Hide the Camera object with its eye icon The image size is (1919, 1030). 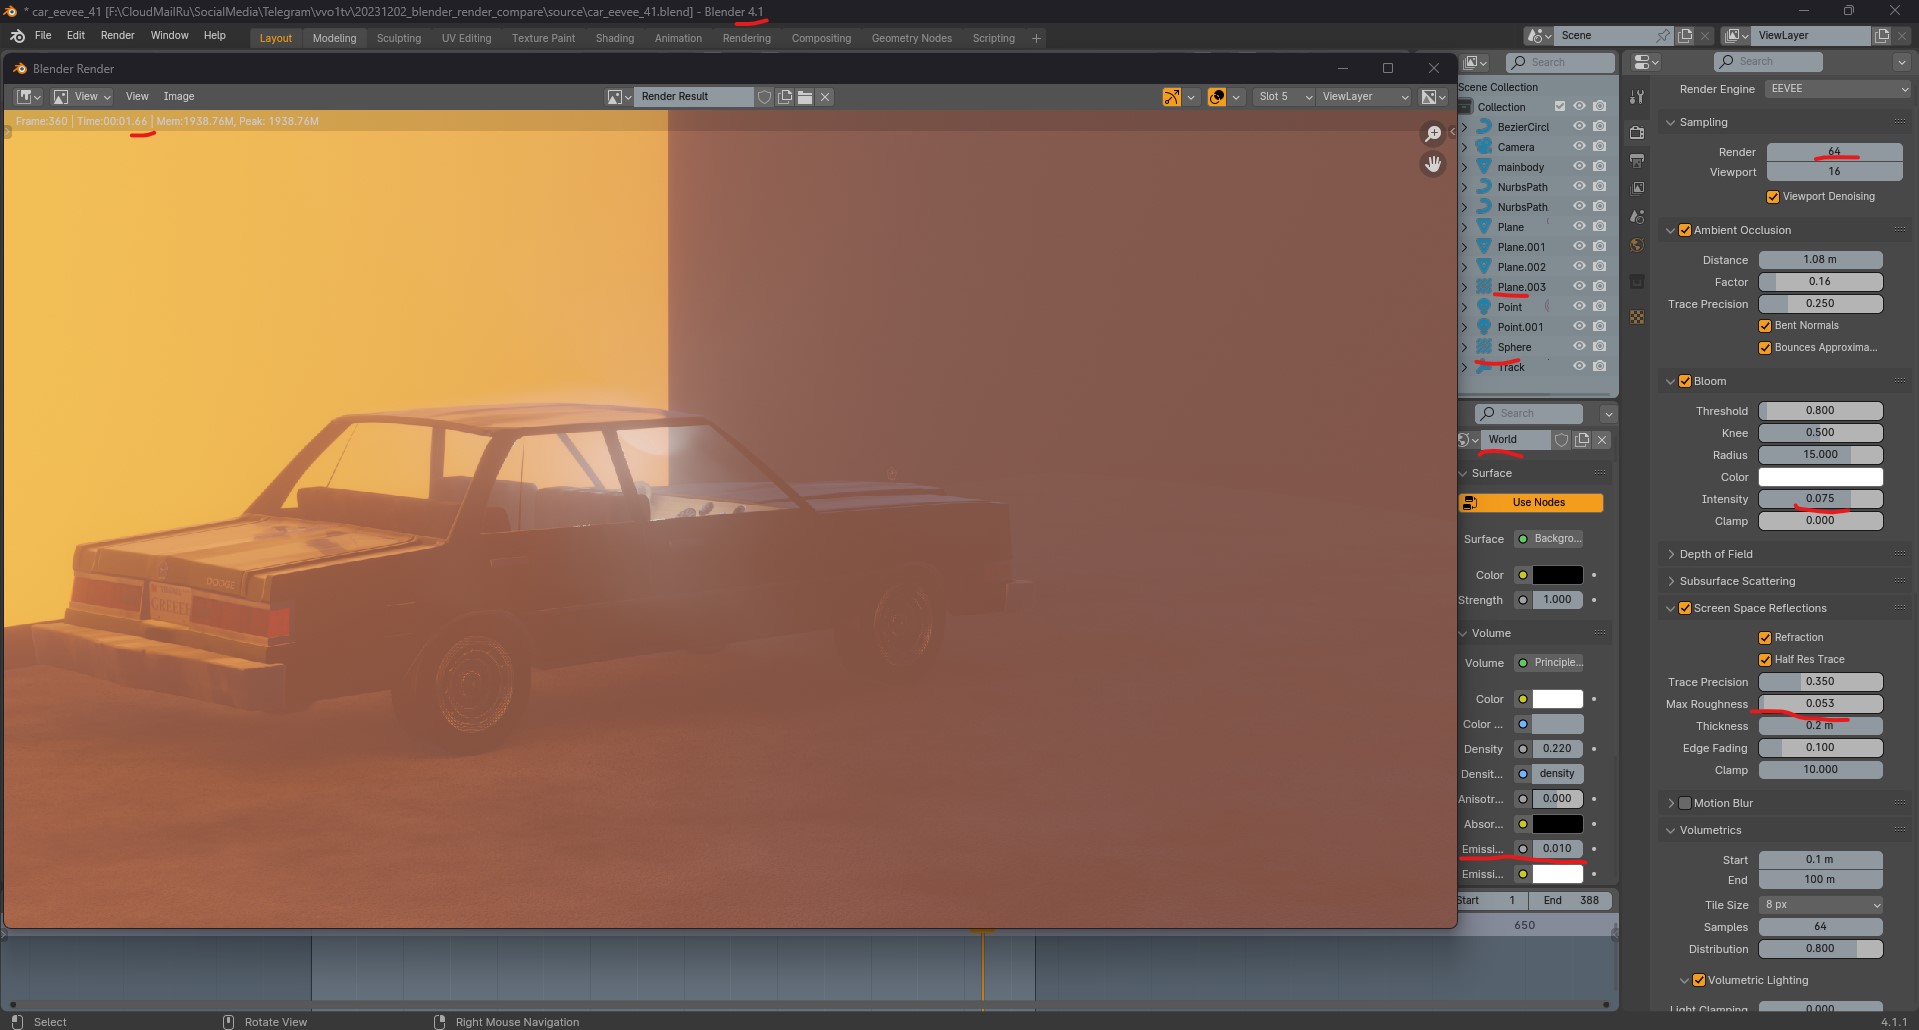[1579, 147]
